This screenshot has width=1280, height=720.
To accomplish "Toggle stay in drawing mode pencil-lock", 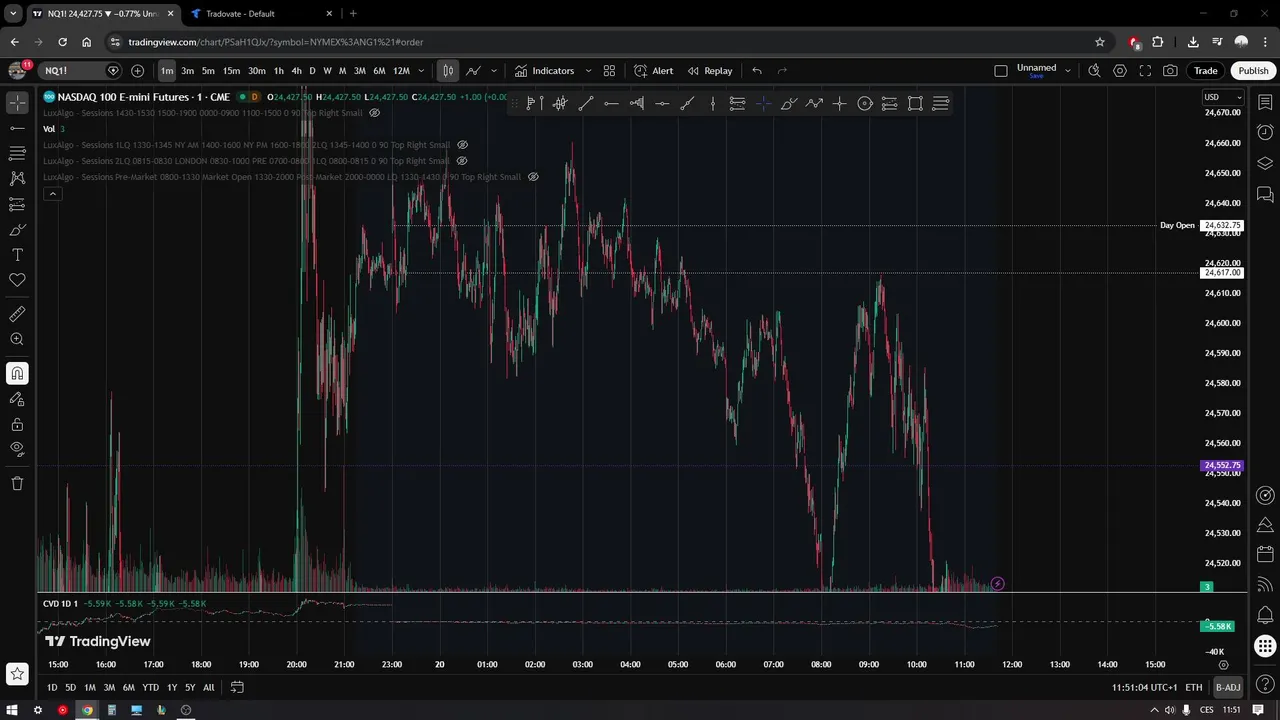I will (17, 399).
